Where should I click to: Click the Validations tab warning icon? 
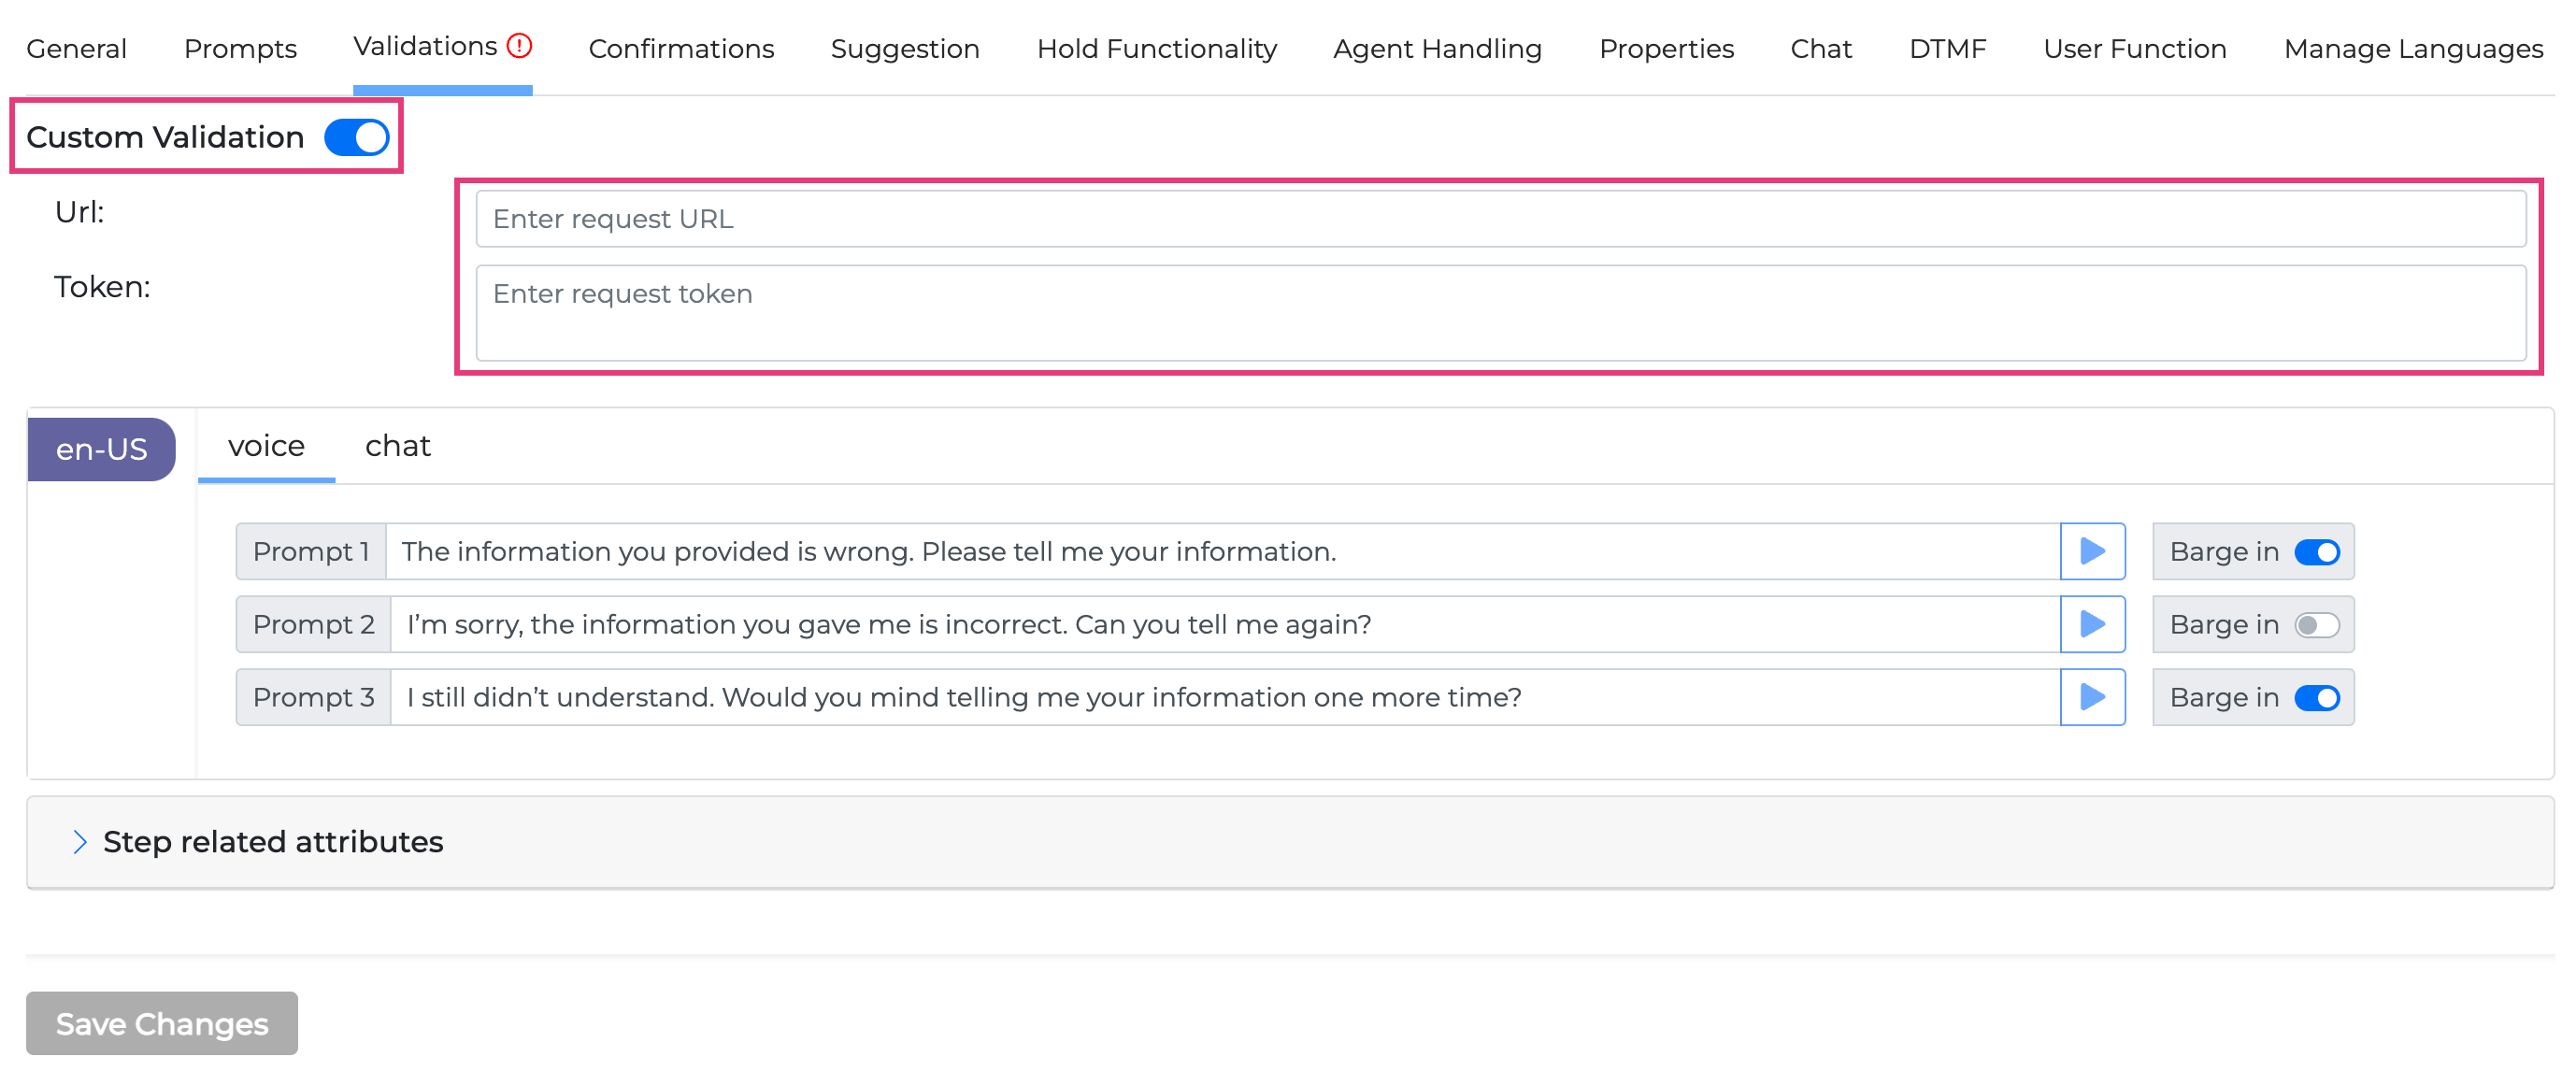(x=519, y=46)
